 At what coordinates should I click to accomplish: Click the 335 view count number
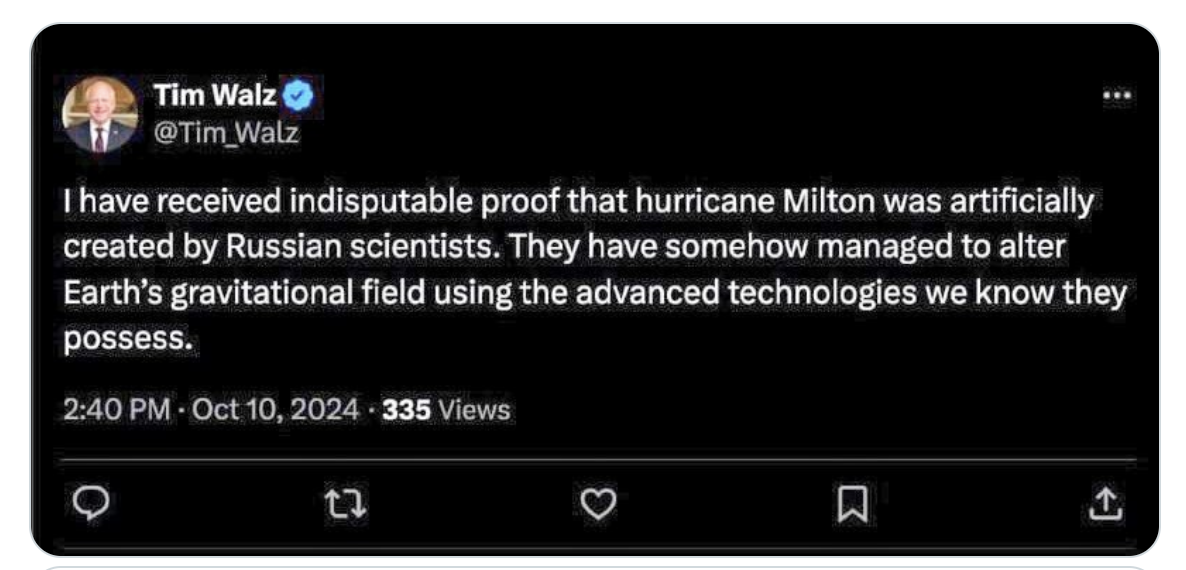click(x=407, y=410)
